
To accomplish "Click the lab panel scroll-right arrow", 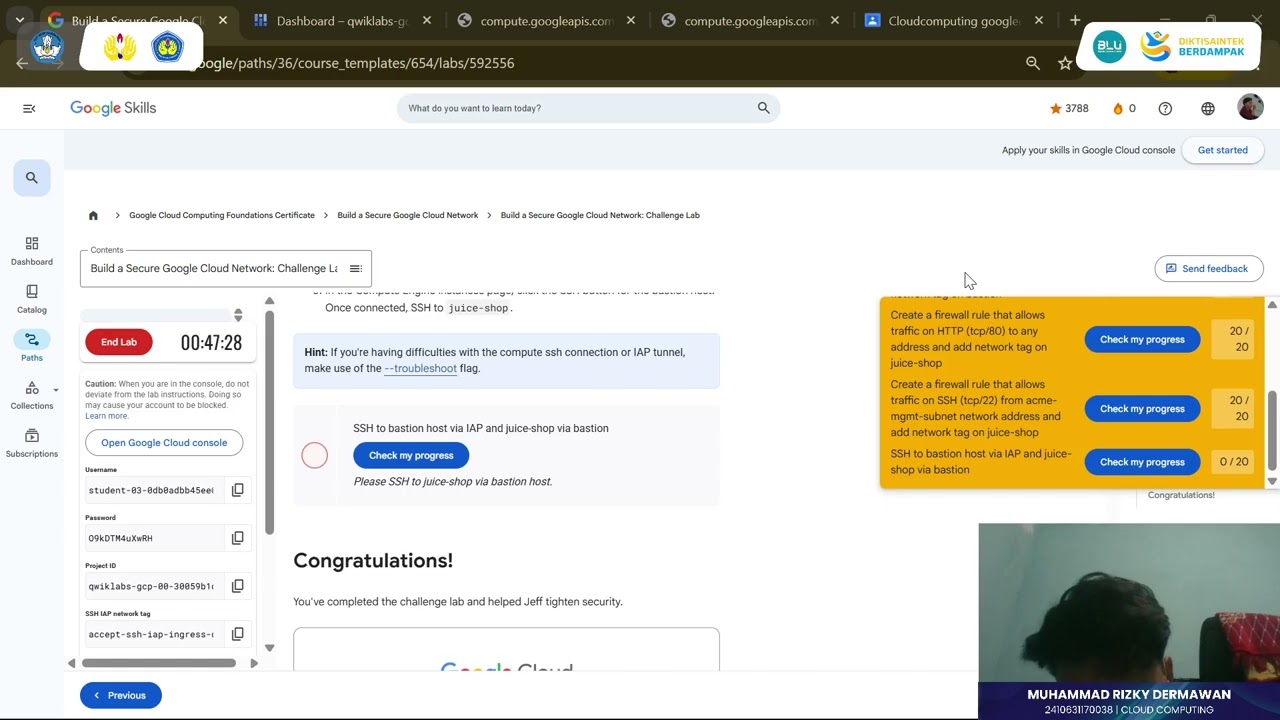I will coord(254,663).
